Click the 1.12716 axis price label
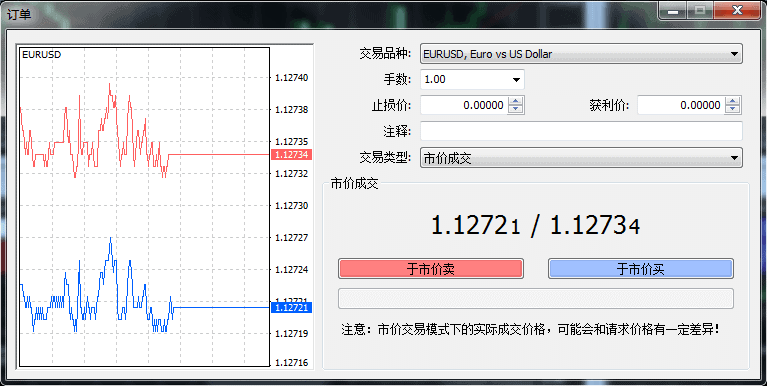 tap(292, 363)
